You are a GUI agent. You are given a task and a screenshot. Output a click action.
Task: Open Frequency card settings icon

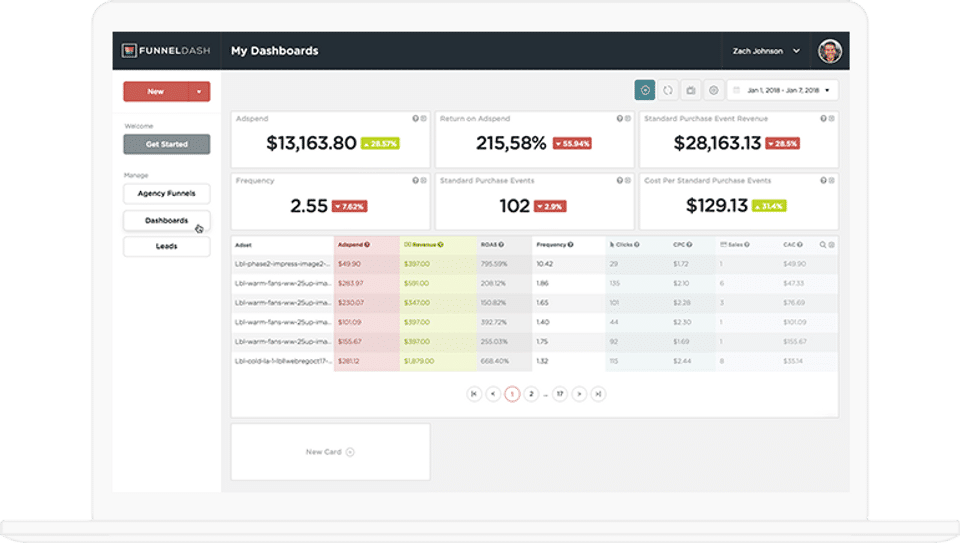coord(424,181)
